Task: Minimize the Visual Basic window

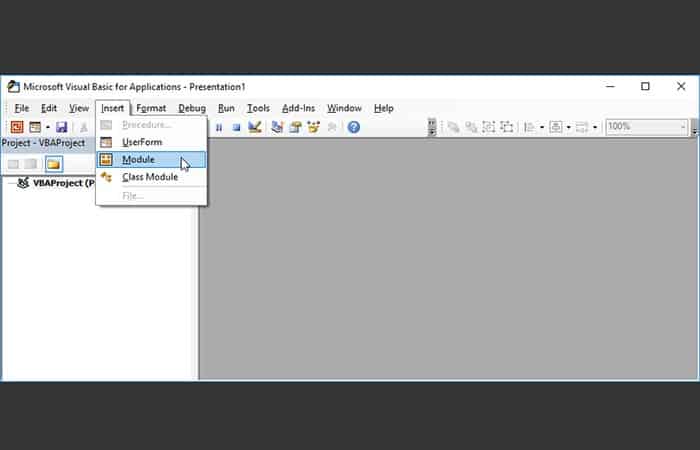Action: (x=610, y=87)
